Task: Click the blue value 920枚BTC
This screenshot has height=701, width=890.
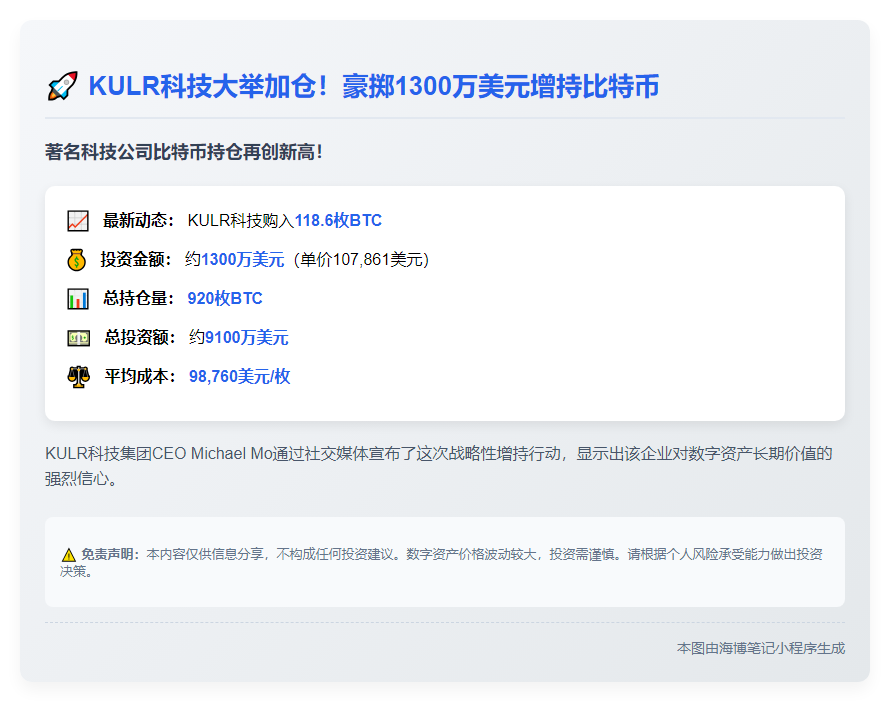Action: coord(225,298)
